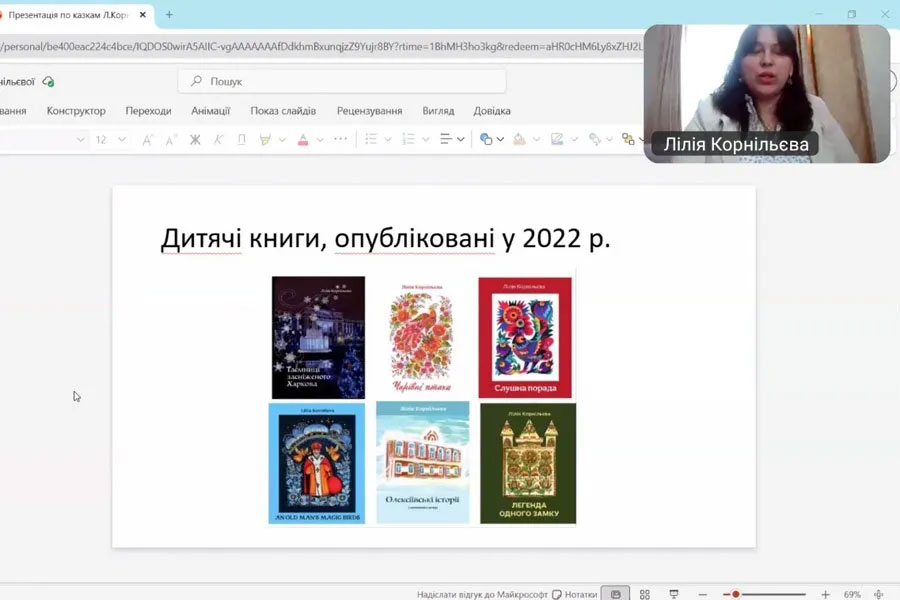Open the Анімації tab

click(211, 111)
